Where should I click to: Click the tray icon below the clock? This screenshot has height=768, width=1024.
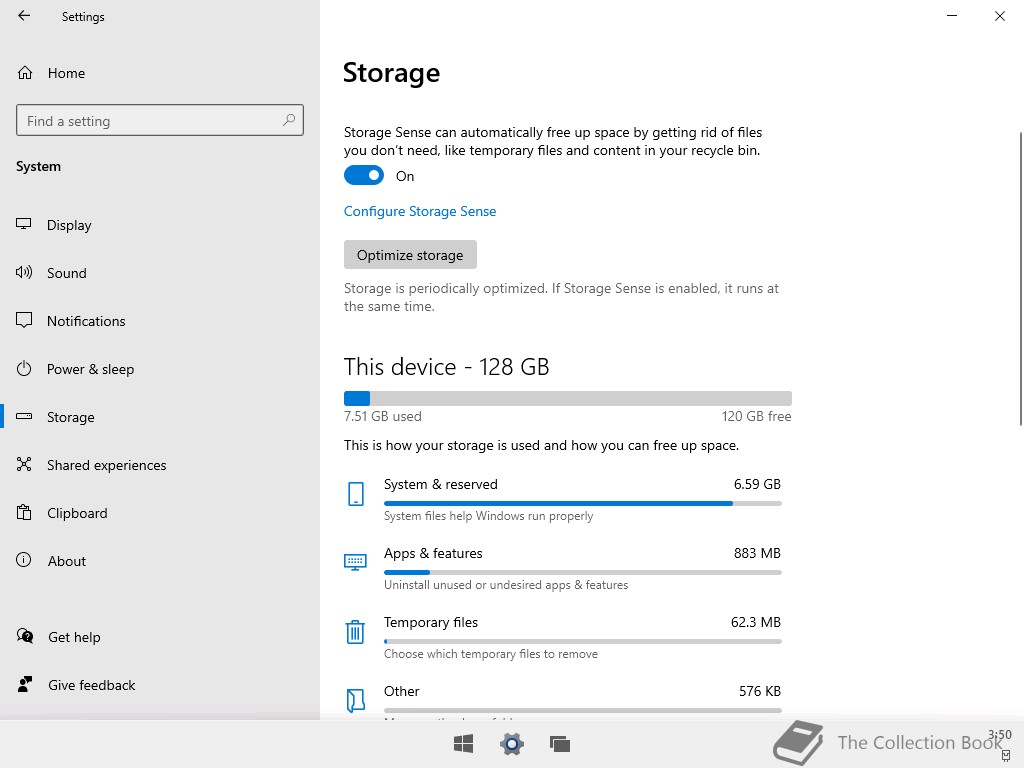pos(1006,756)
